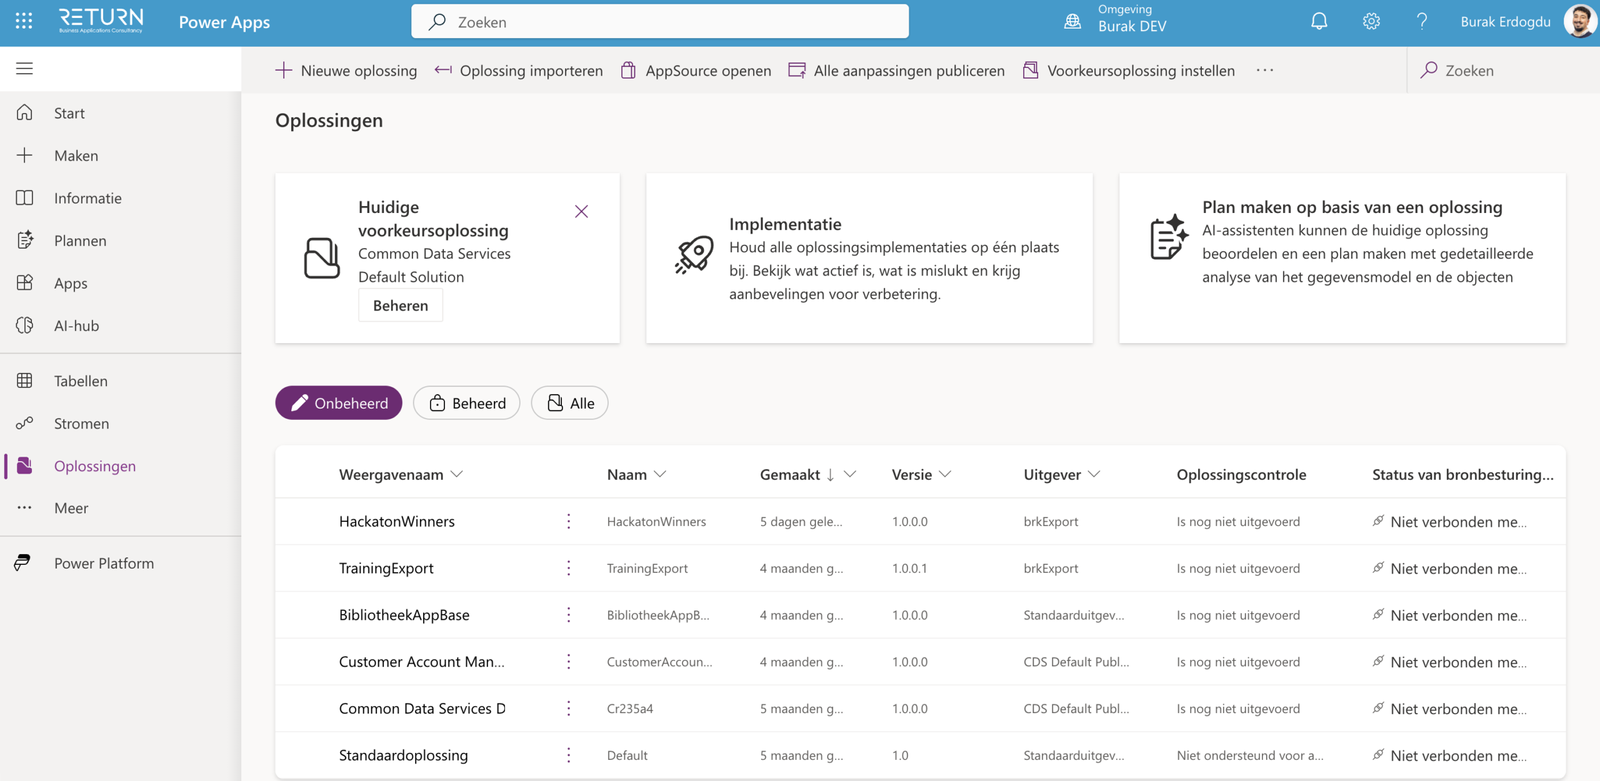Click the Return company logo
Image resolution: width=1600 pixels, height=781 pixels.
101,21
